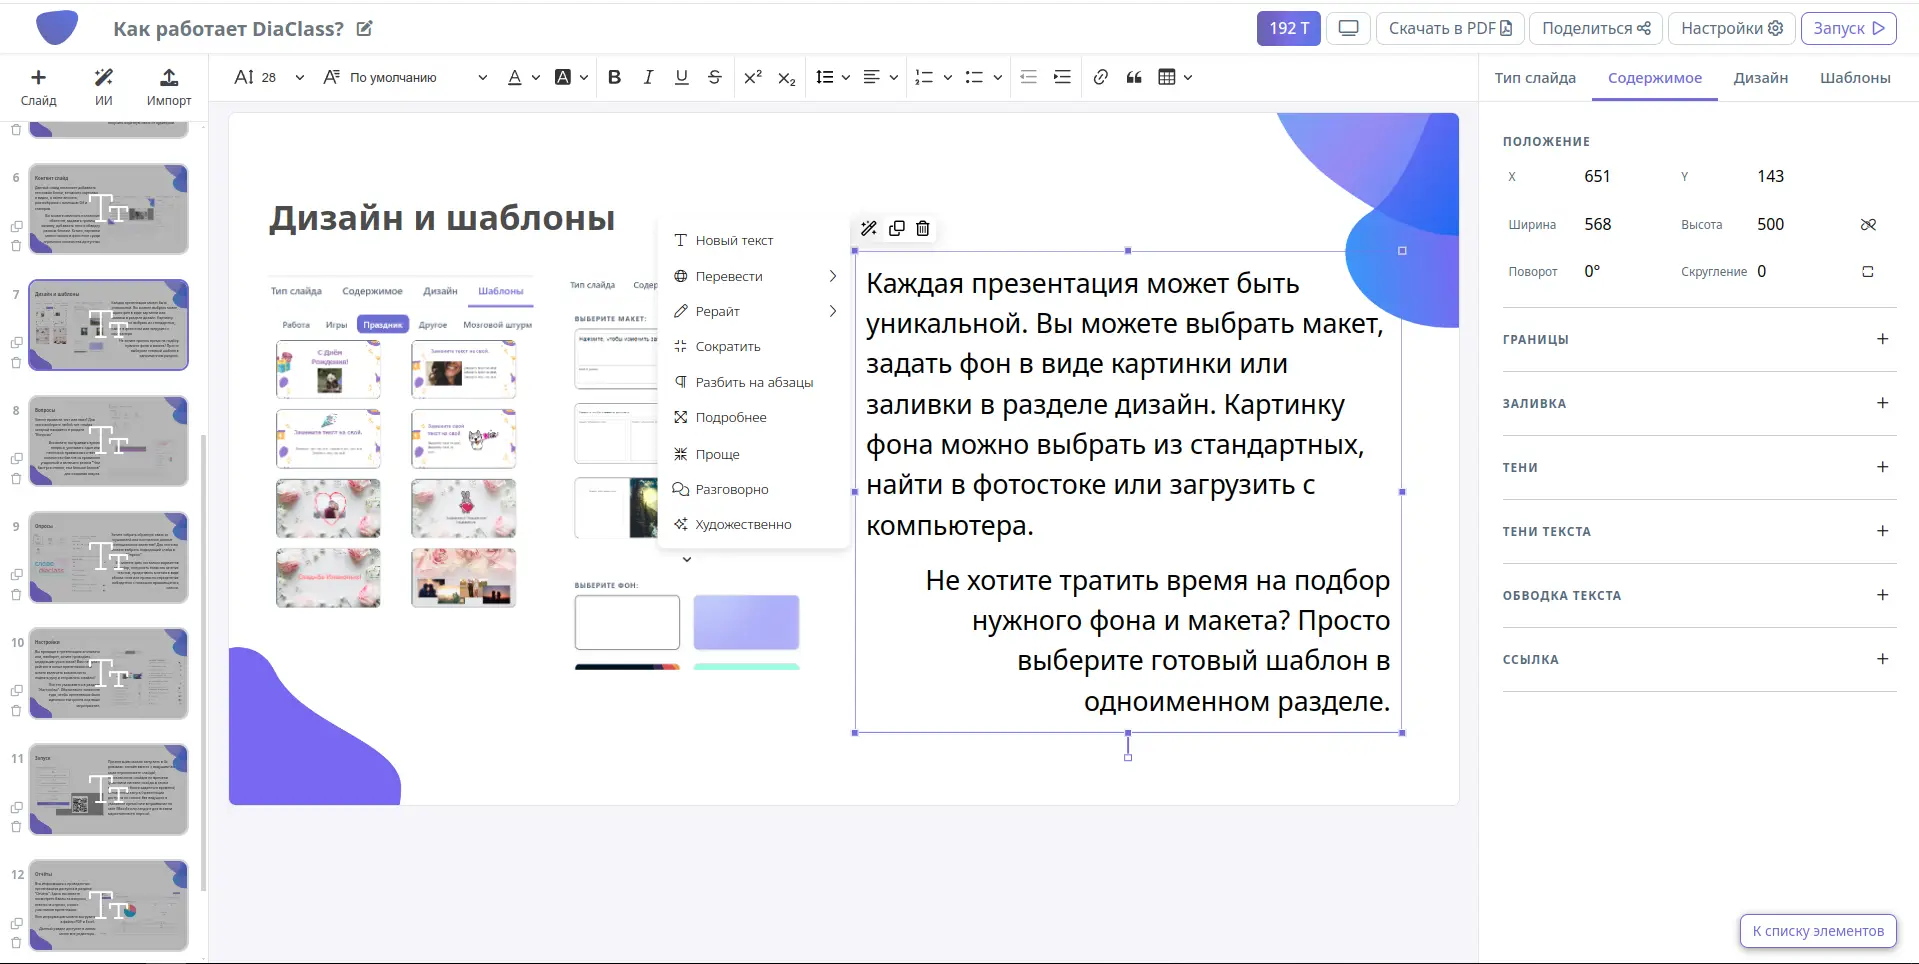Click Скачать в PDF button
Image resolution: width=1919 pixels, height=964 pixels.
click(1450, 28)
